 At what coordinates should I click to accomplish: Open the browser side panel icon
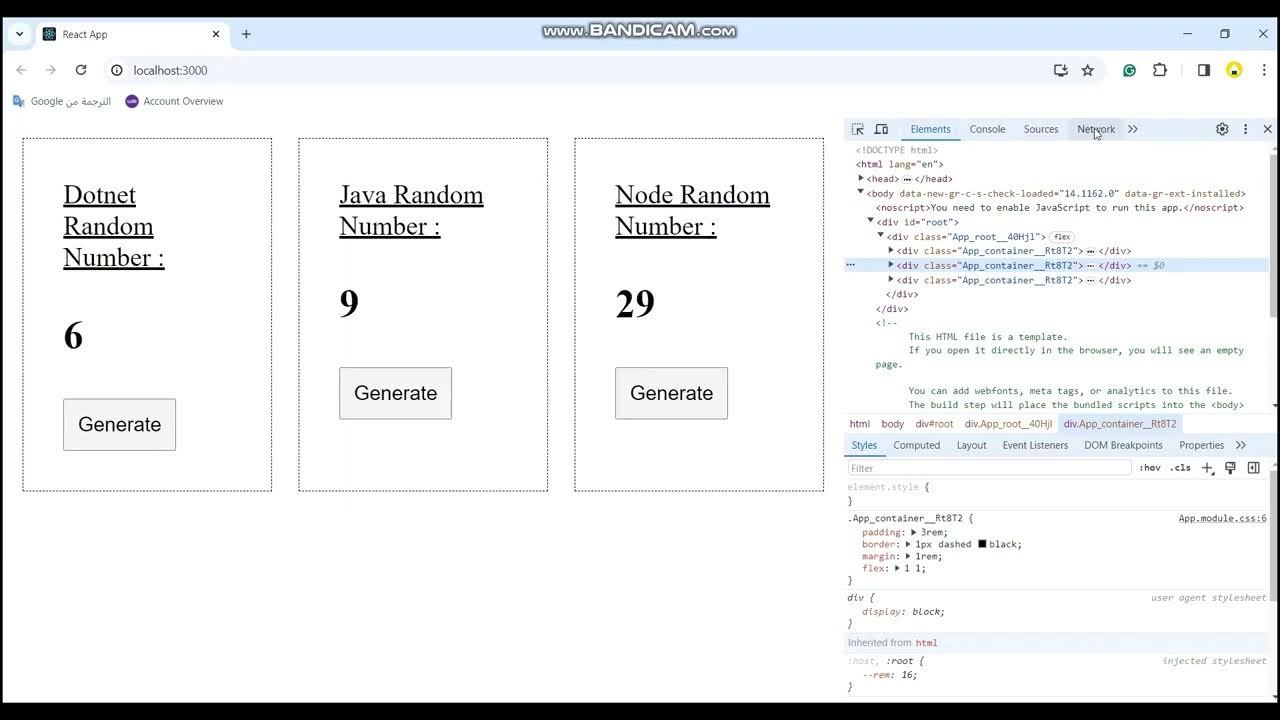pos(1204,70)
